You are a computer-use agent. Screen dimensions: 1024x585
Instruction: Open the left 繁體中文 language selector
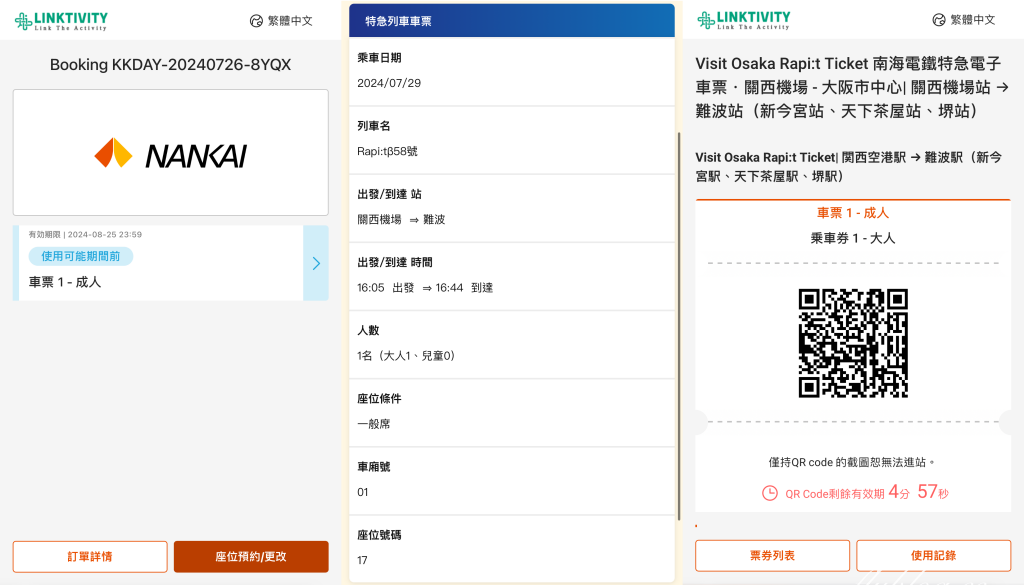pos(291,18)
